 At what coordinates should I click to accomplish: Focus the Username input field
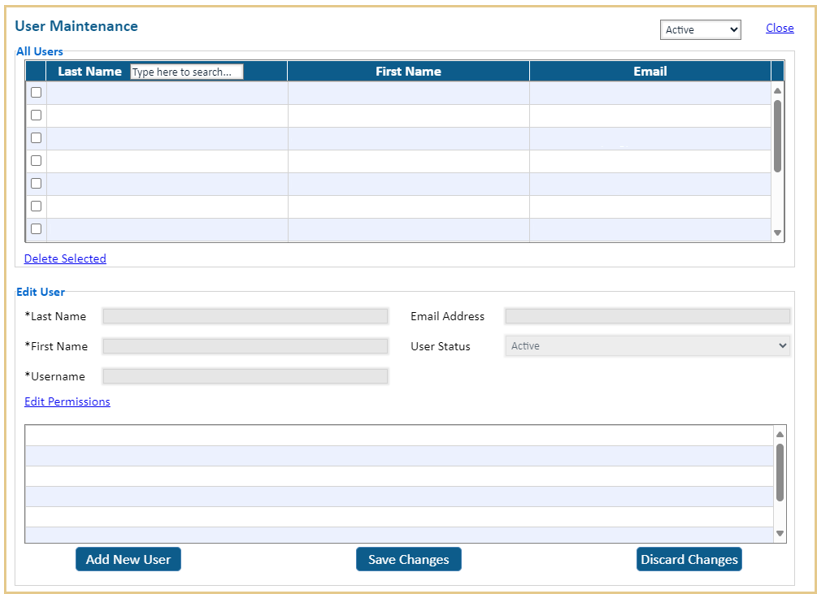245,376
